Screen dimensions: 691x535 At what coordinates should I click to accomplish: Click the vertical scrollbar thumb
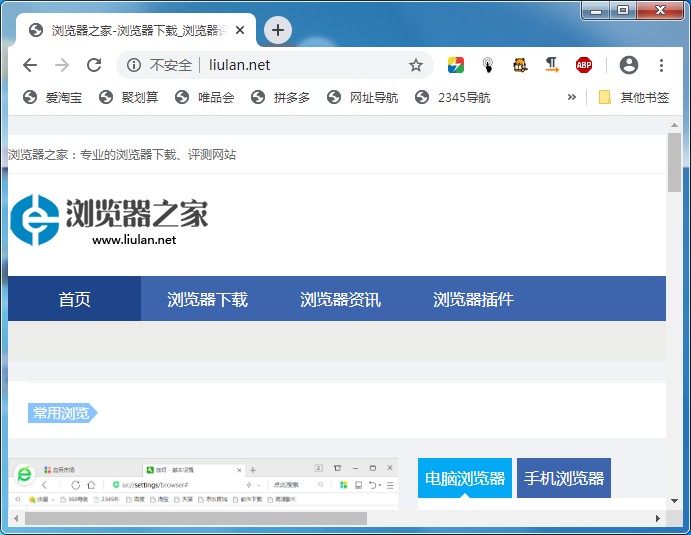coord(674,162)
